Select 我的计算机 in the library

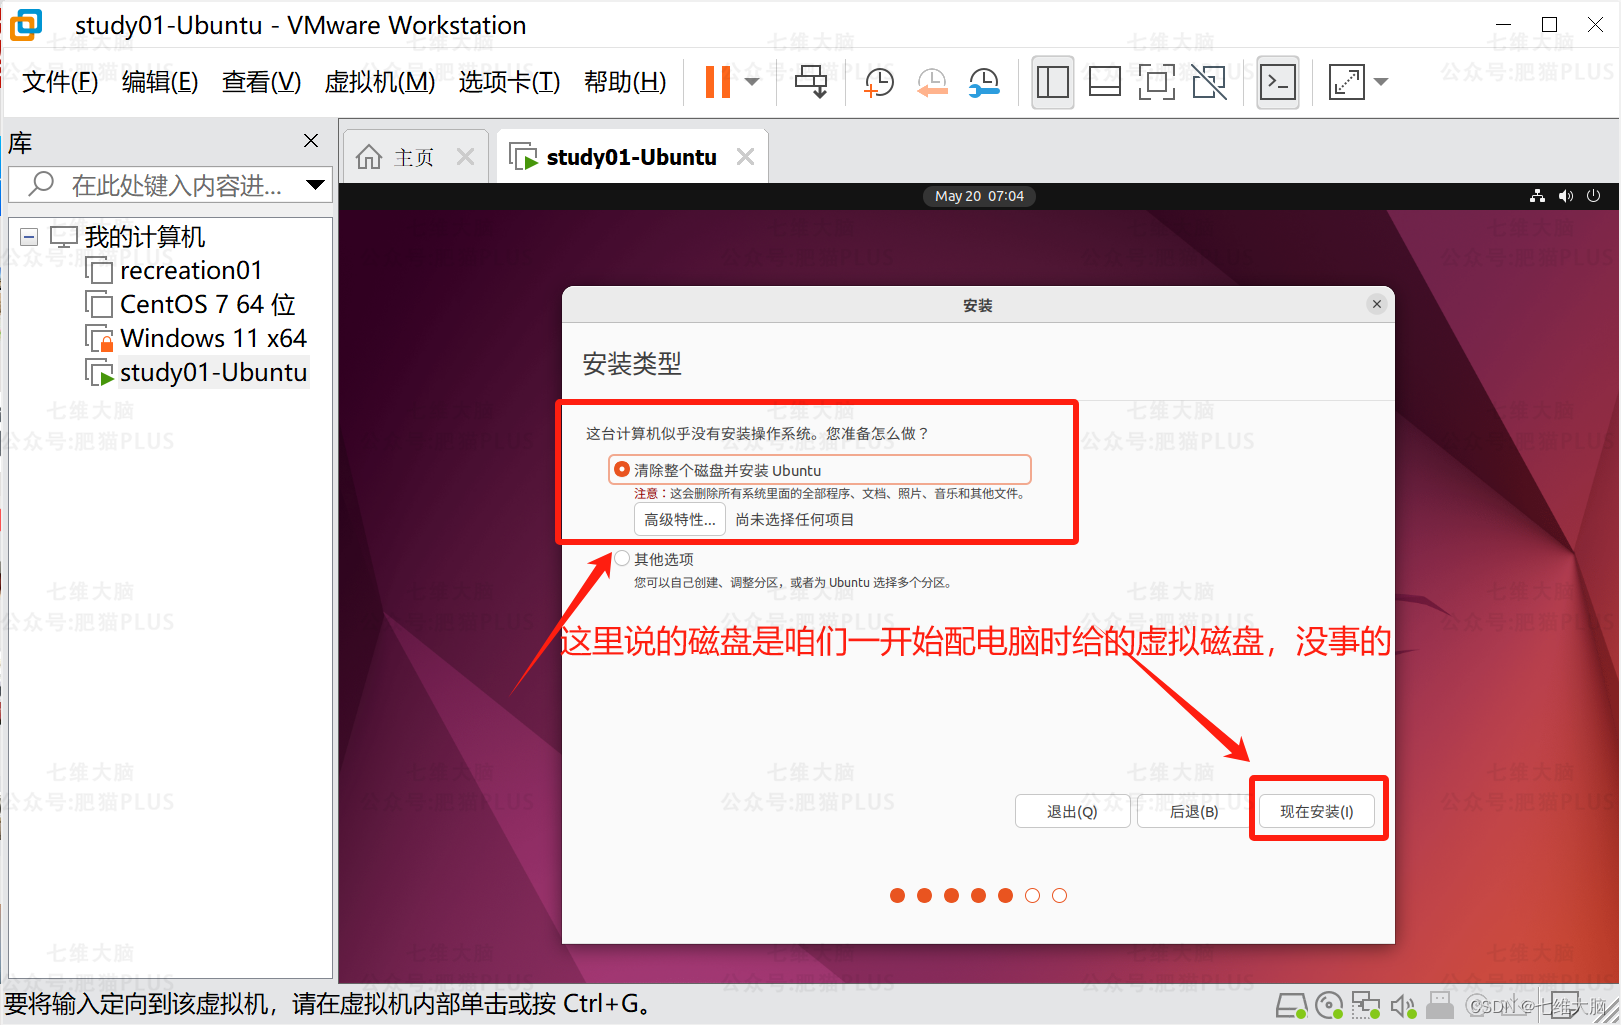click(144, 237)
